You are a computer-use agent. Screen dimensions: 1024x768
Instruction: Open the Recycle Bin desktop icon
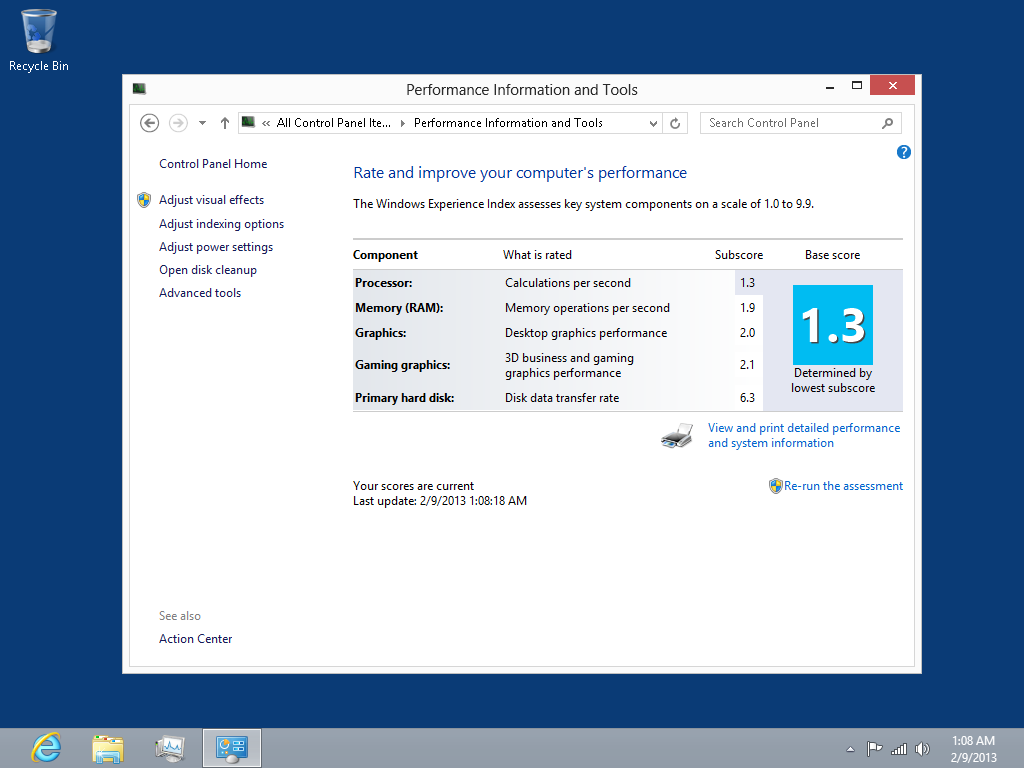(x=39, y=40)
